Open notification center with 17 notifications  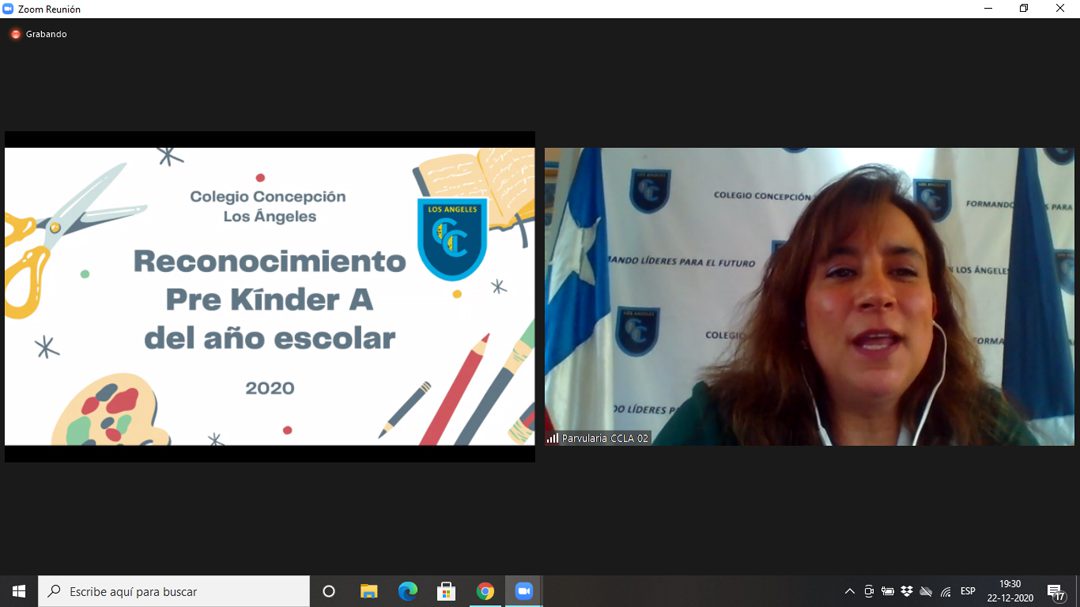(1055, 591)
